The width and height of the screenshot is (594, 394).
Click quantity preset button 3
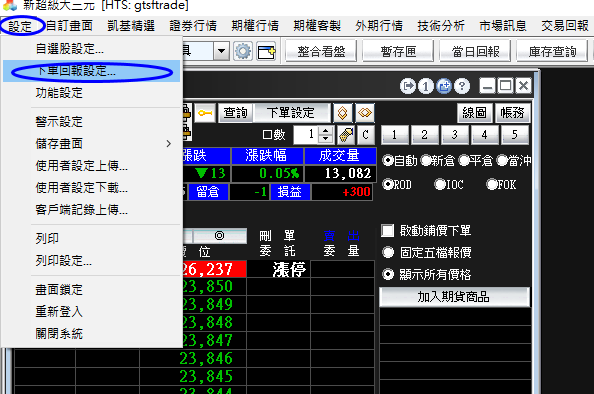[454, 135]
